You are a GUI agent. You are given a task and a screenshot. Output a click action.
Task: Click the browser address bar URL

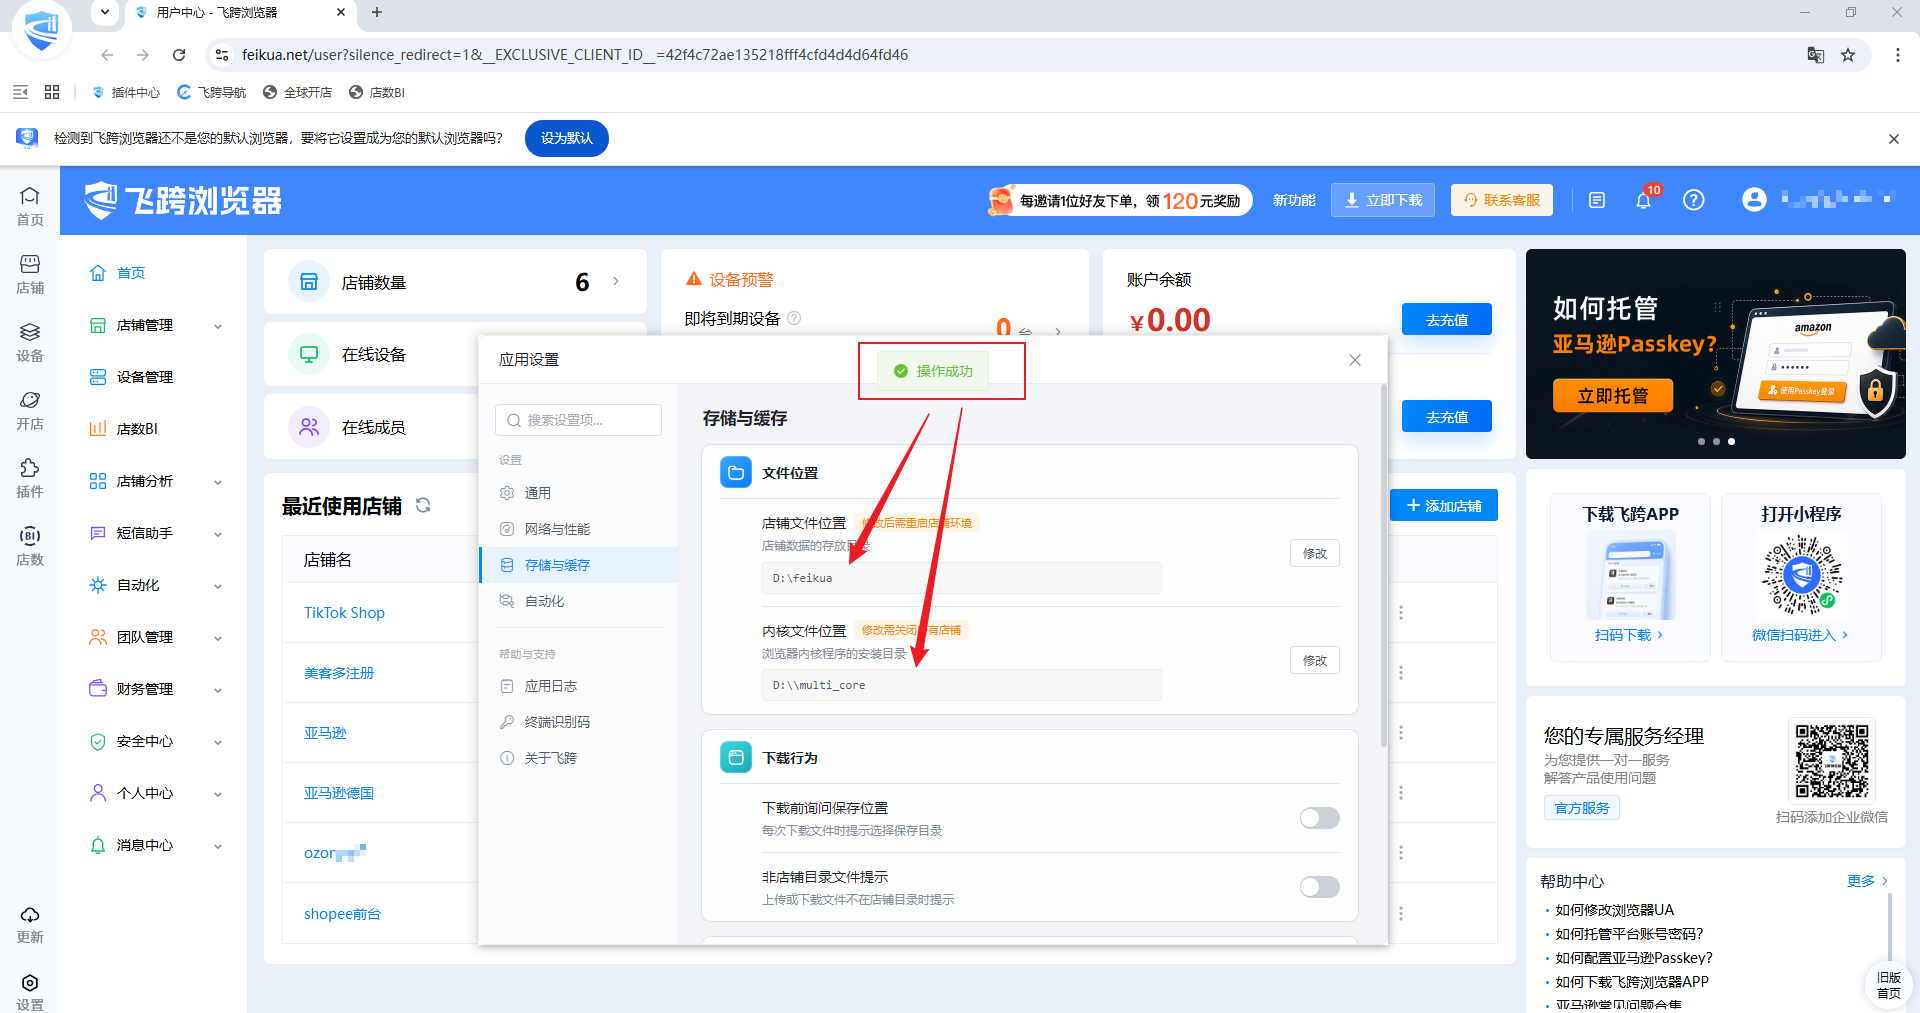575,55
